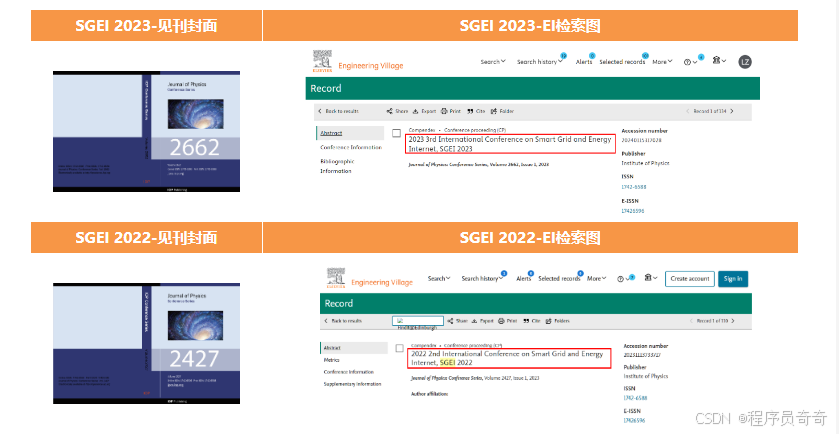Click 'Author affiliation:' text in SGEI 2022
The width and height of the screenshot is (839, 434).
pos(430,394)
